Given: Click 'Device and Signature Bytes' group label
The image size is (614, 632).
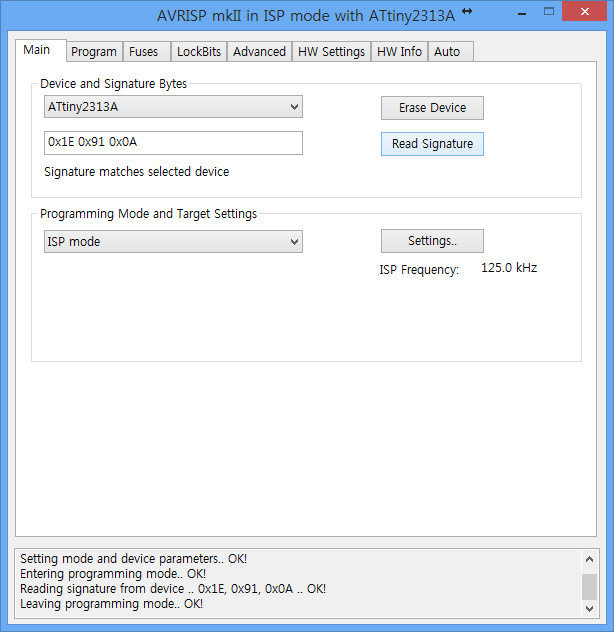Looking at the screenshot, I should (114, 83).
